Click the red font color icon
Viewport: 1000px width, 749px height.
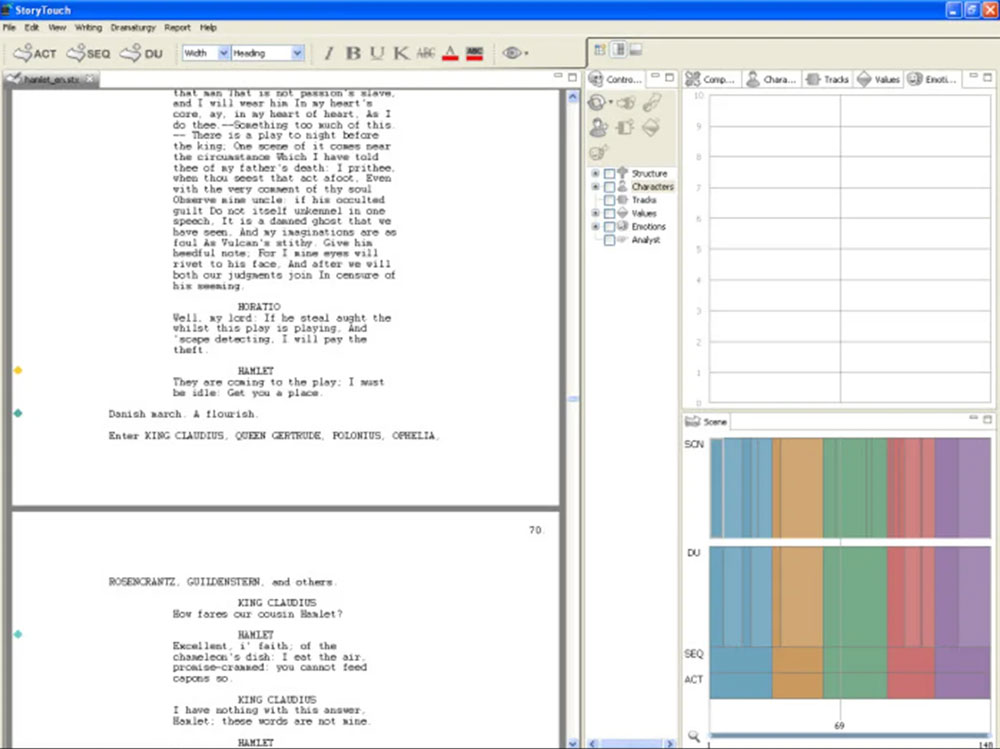[x=450, y=53]
